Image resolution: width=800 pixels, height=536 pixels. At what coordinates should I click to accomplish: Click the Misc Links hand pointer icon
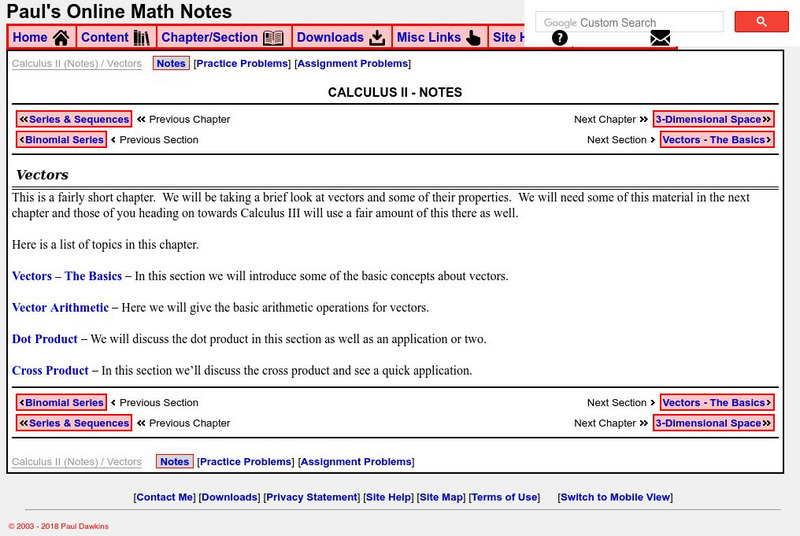(473, 37)
